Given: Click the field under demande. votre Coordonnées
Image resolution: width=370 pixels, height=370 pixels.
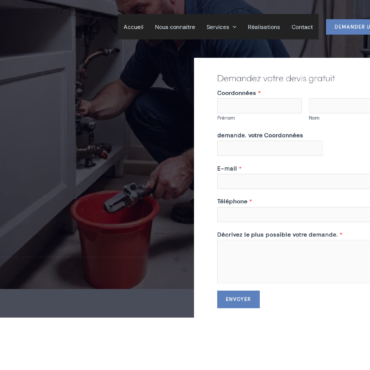Looking at the screenshot, I should (270, 148).
